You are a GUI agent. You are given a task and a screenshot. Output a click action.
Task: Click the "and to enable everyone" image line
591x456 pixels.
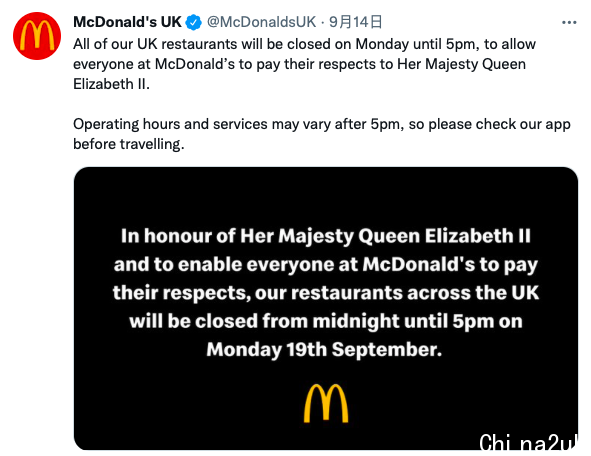coord(326,265)
